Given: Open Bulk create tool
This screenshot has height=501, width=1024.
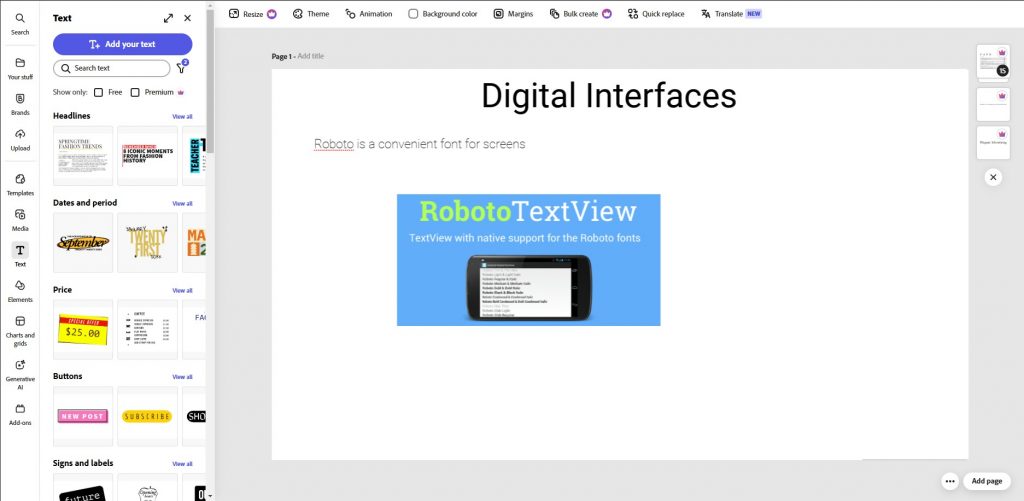Looking at the screenshot, I should [581, 14].
